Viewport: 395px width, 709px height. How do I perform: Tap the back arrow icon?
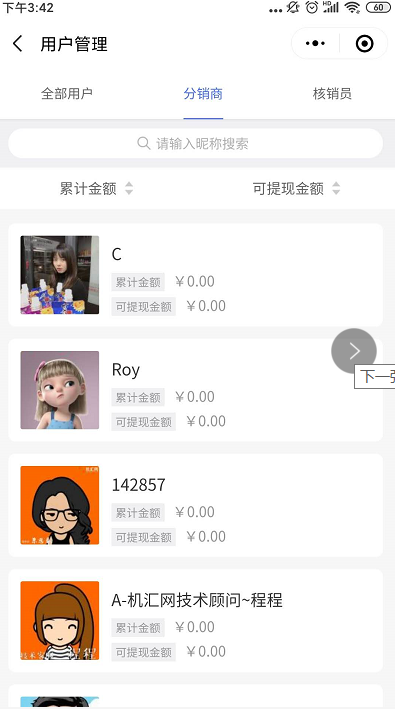point(17,44)
